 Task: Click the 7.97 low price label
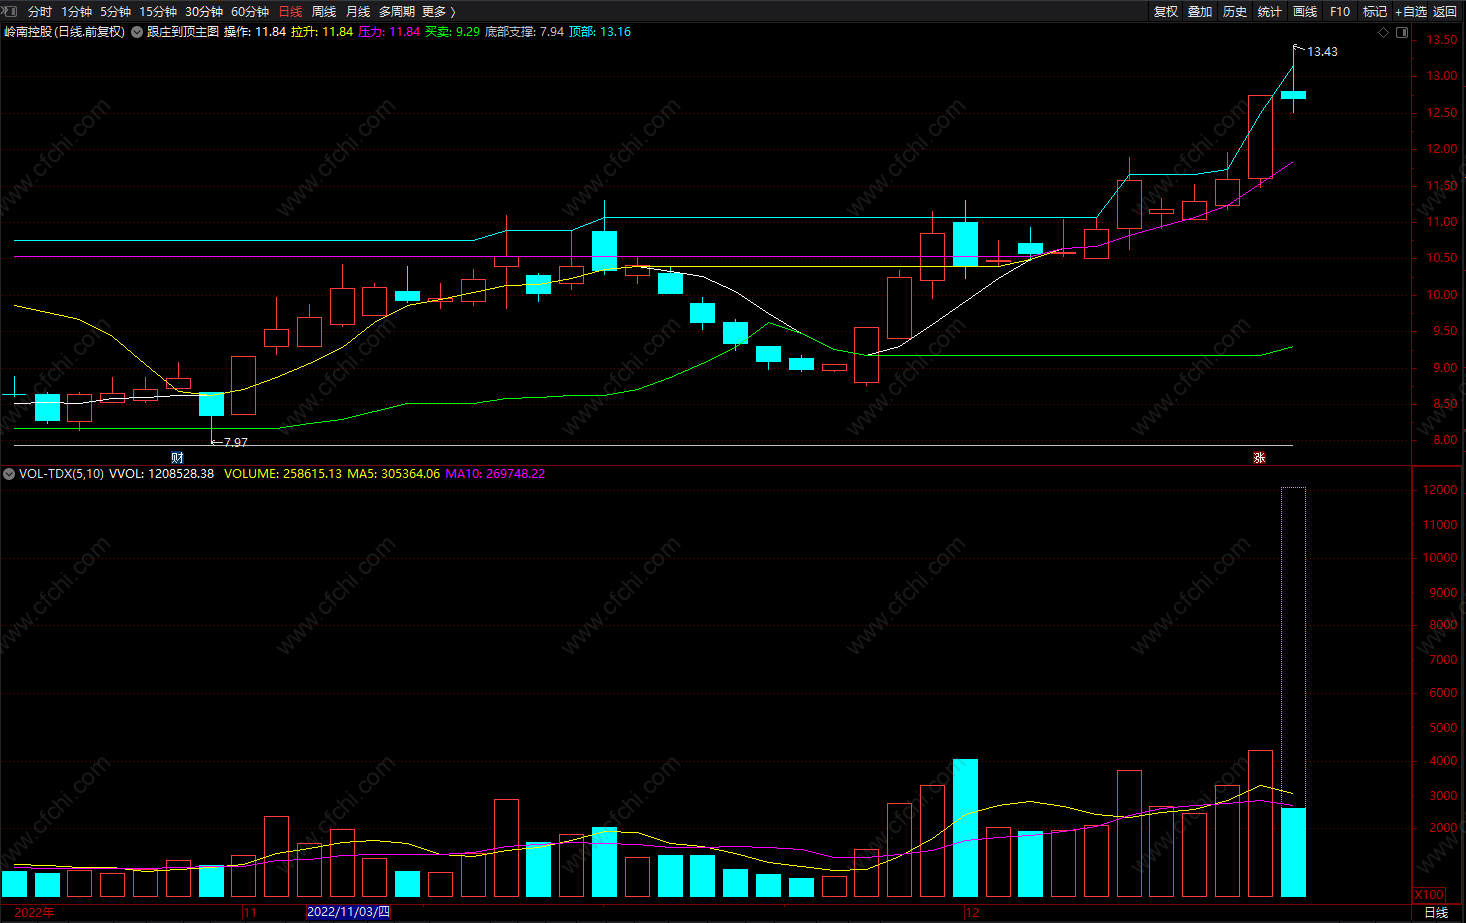[x=236, y=442]
